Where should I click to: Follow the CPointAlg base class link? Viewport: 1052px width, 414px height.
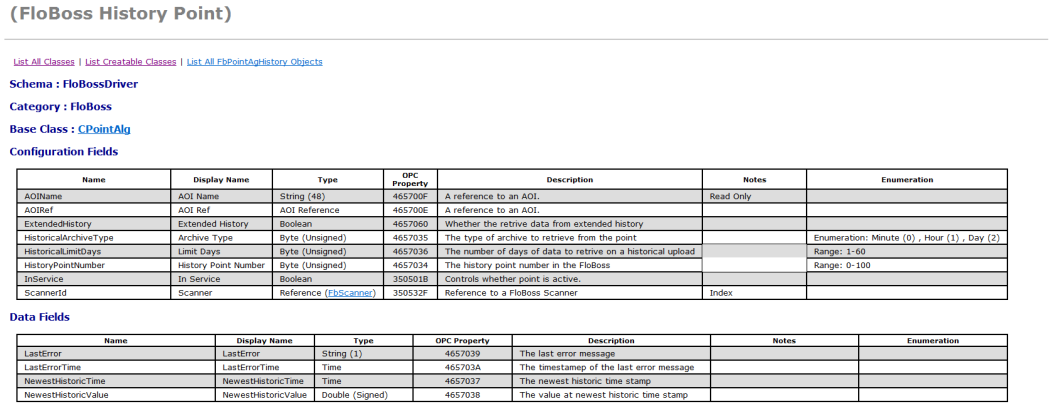(x=104, y=129)
